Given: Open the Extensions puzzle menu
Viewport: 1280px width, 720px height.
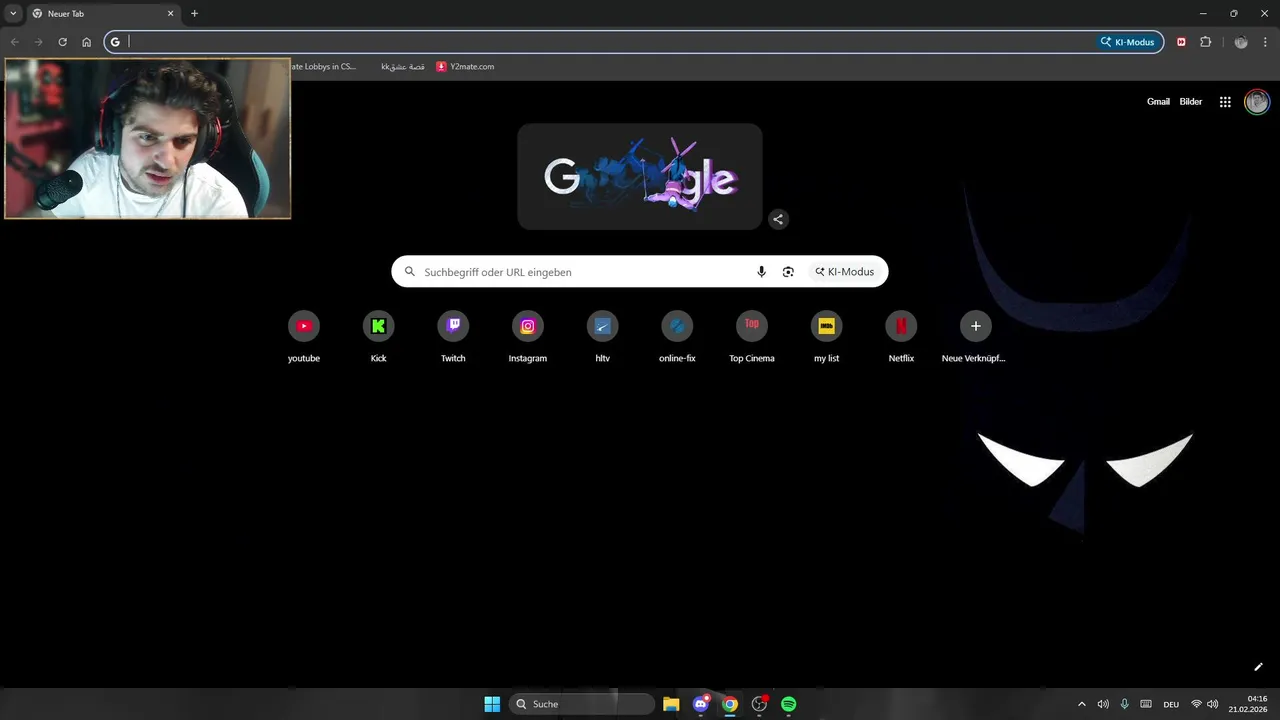Looking at the screenshot, I should [1205, 42].
